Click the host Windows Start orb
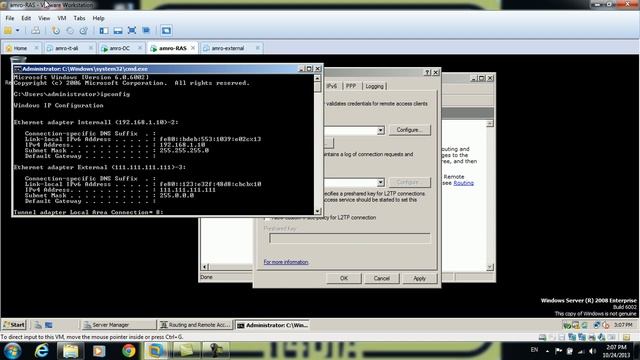 pyautogui.click(x=12, y=351)
